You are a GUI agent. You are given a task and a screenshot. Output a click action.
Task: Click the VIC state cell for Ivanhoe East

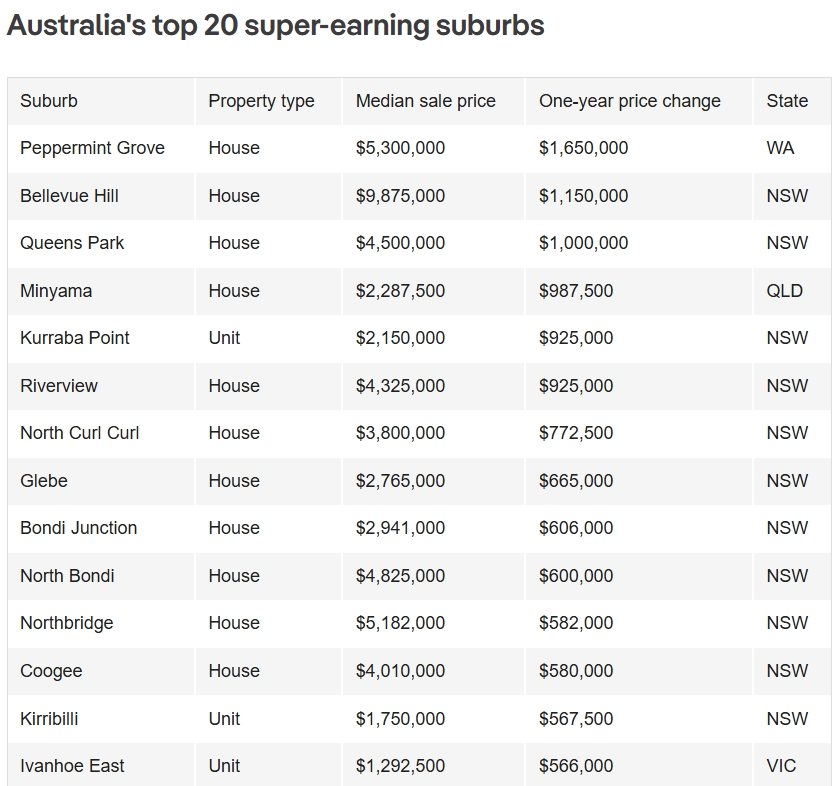click(781, 766)
